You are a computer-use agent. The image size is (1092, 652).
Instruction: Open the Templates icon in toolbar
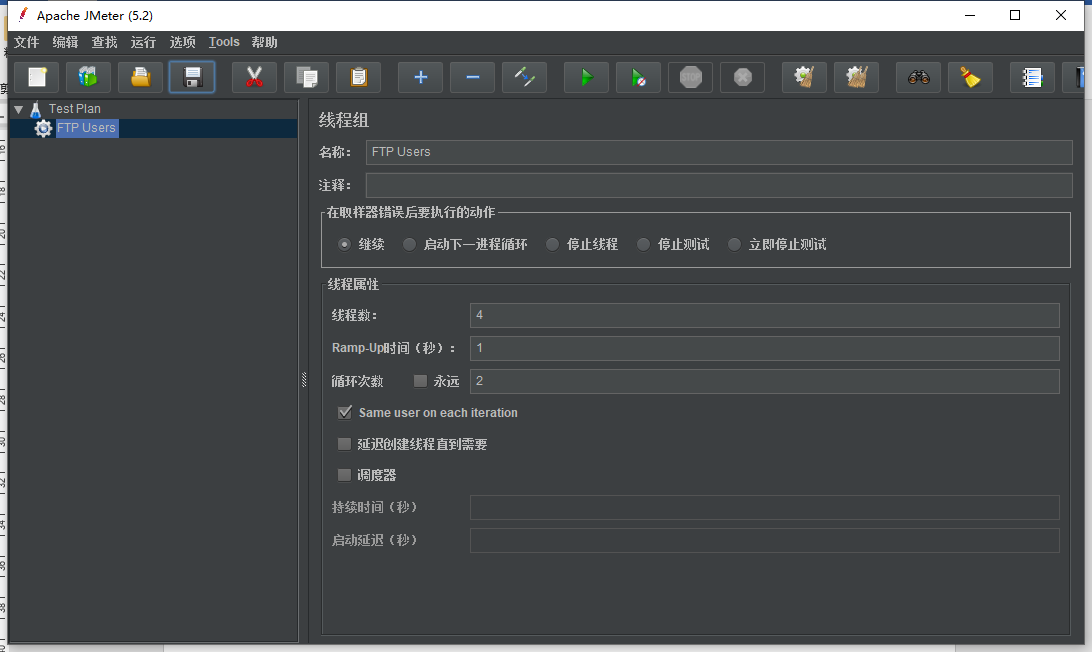[88, 77]
